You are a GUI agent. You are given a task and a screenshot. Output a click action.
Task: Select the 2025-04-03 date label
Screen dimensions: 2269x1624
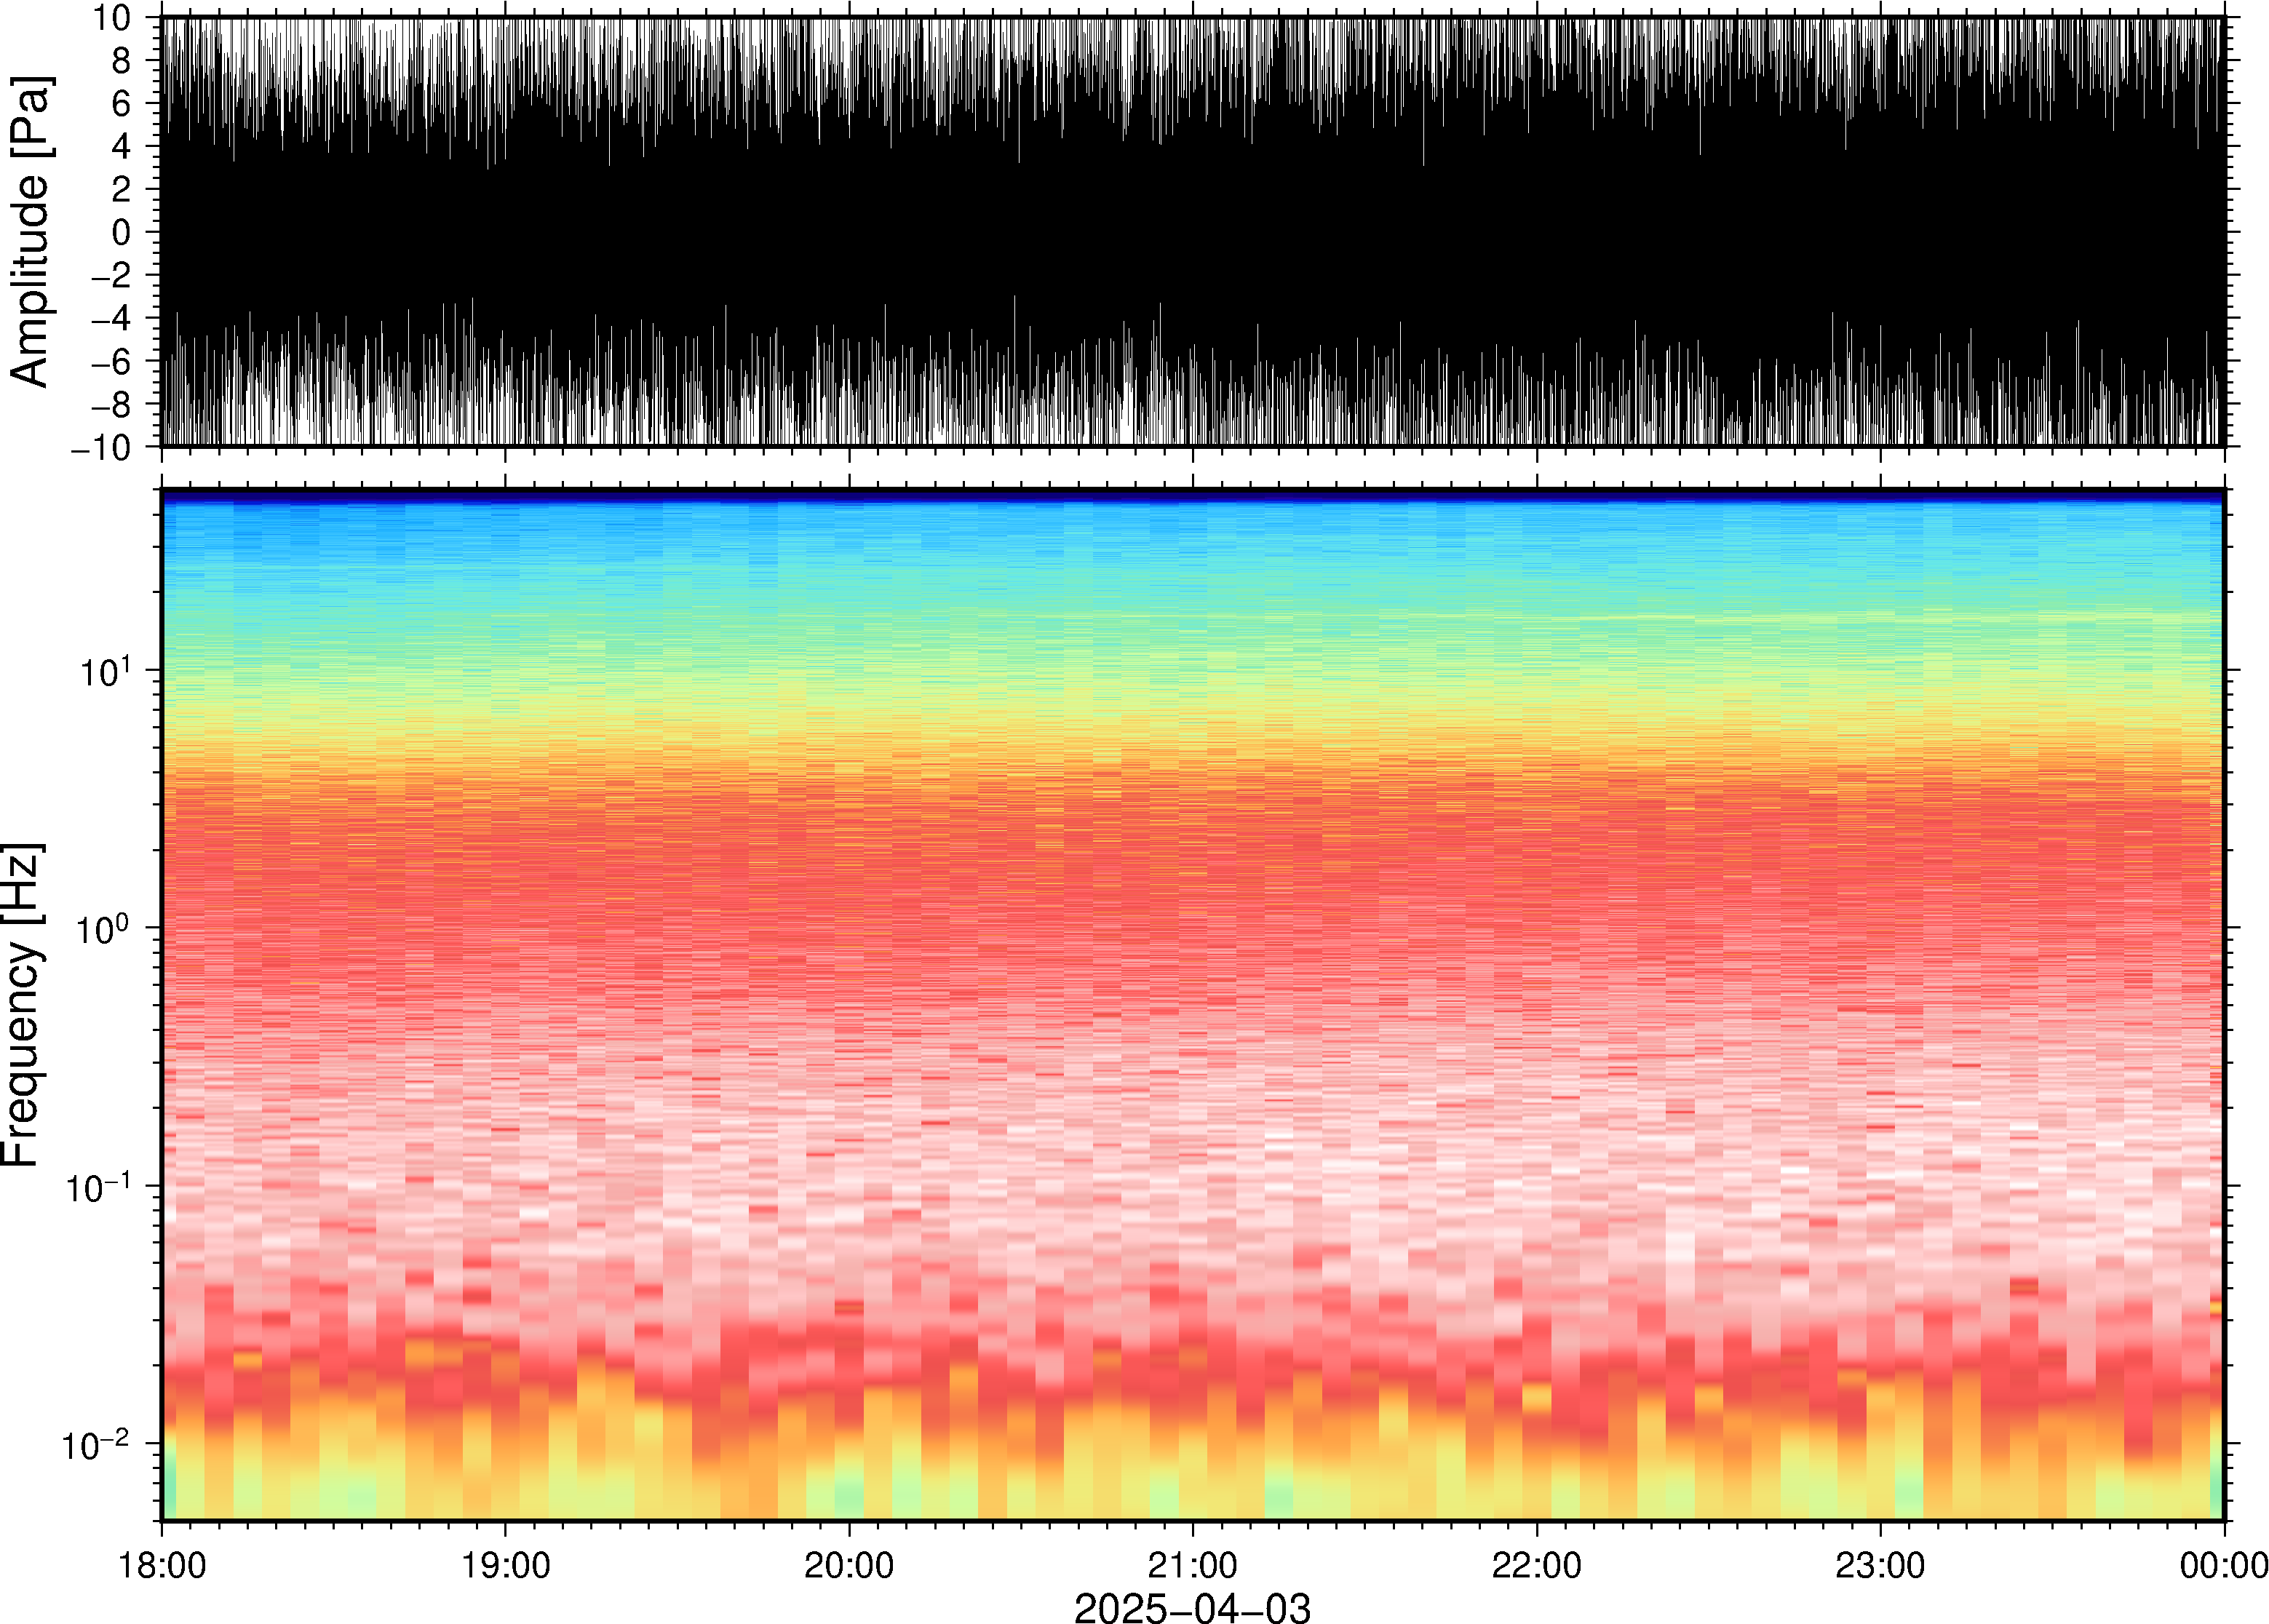(1192, 1607)
